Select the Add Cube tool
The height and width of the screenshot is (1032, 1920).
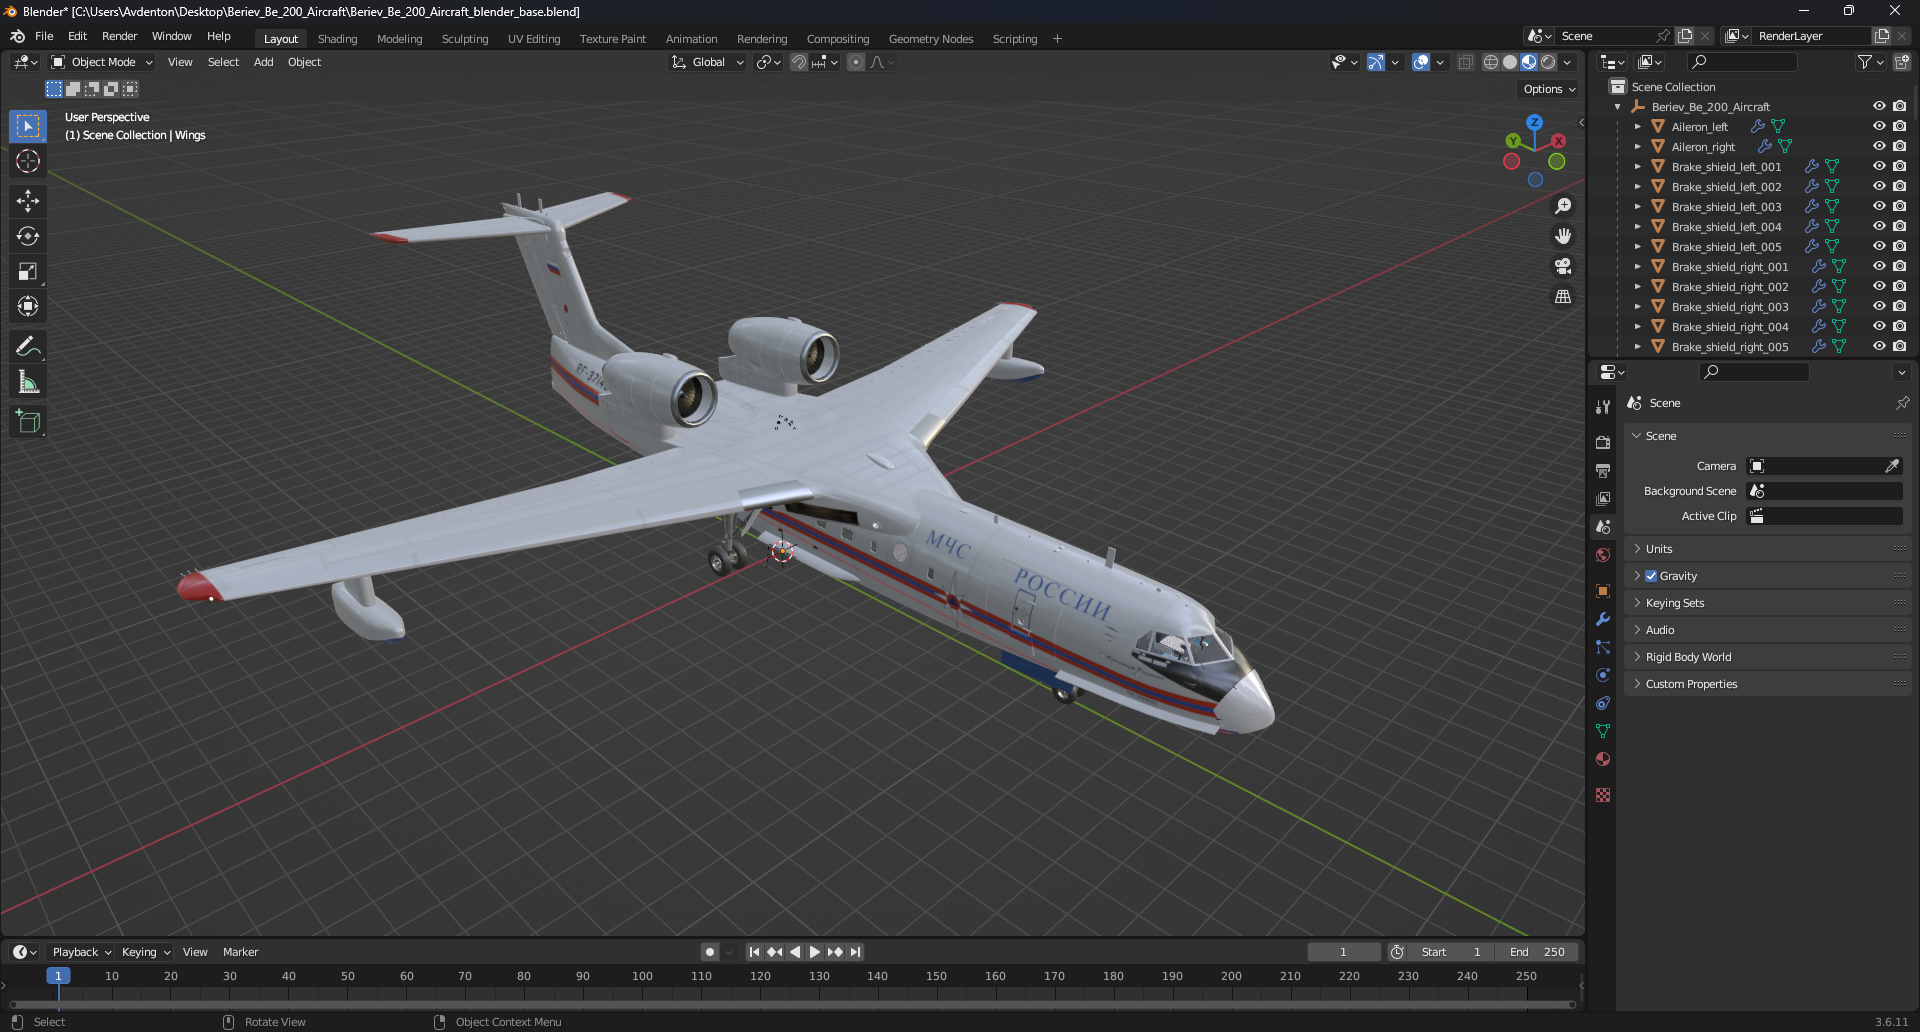28,422
